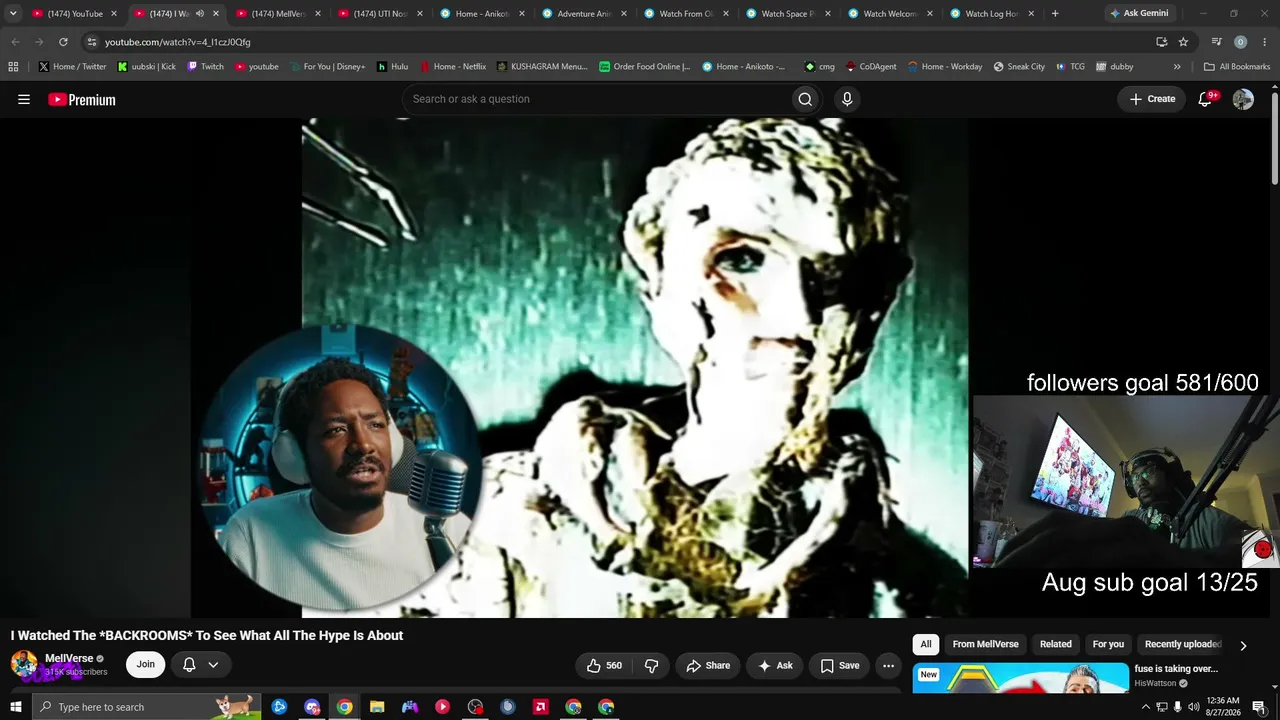Screen dimensions: 1280x720
Task: Show next filter chips with the arrow
Action: [x=1243, y=646]
